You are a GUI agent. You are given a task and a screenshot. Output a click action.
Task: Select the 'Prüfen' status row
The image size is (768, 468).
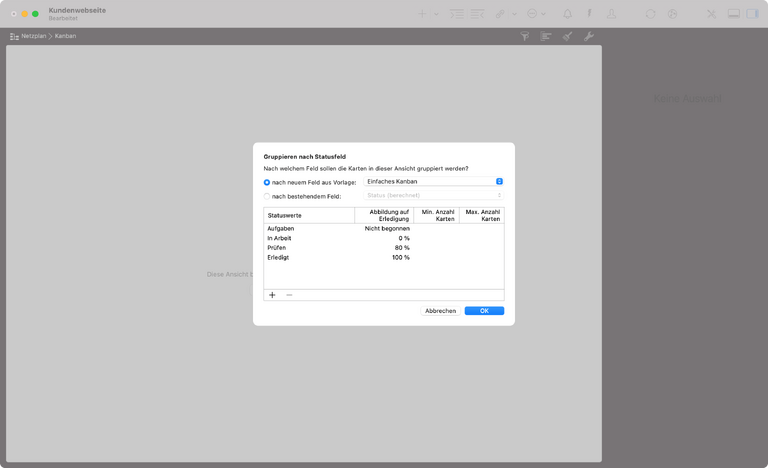277,248
